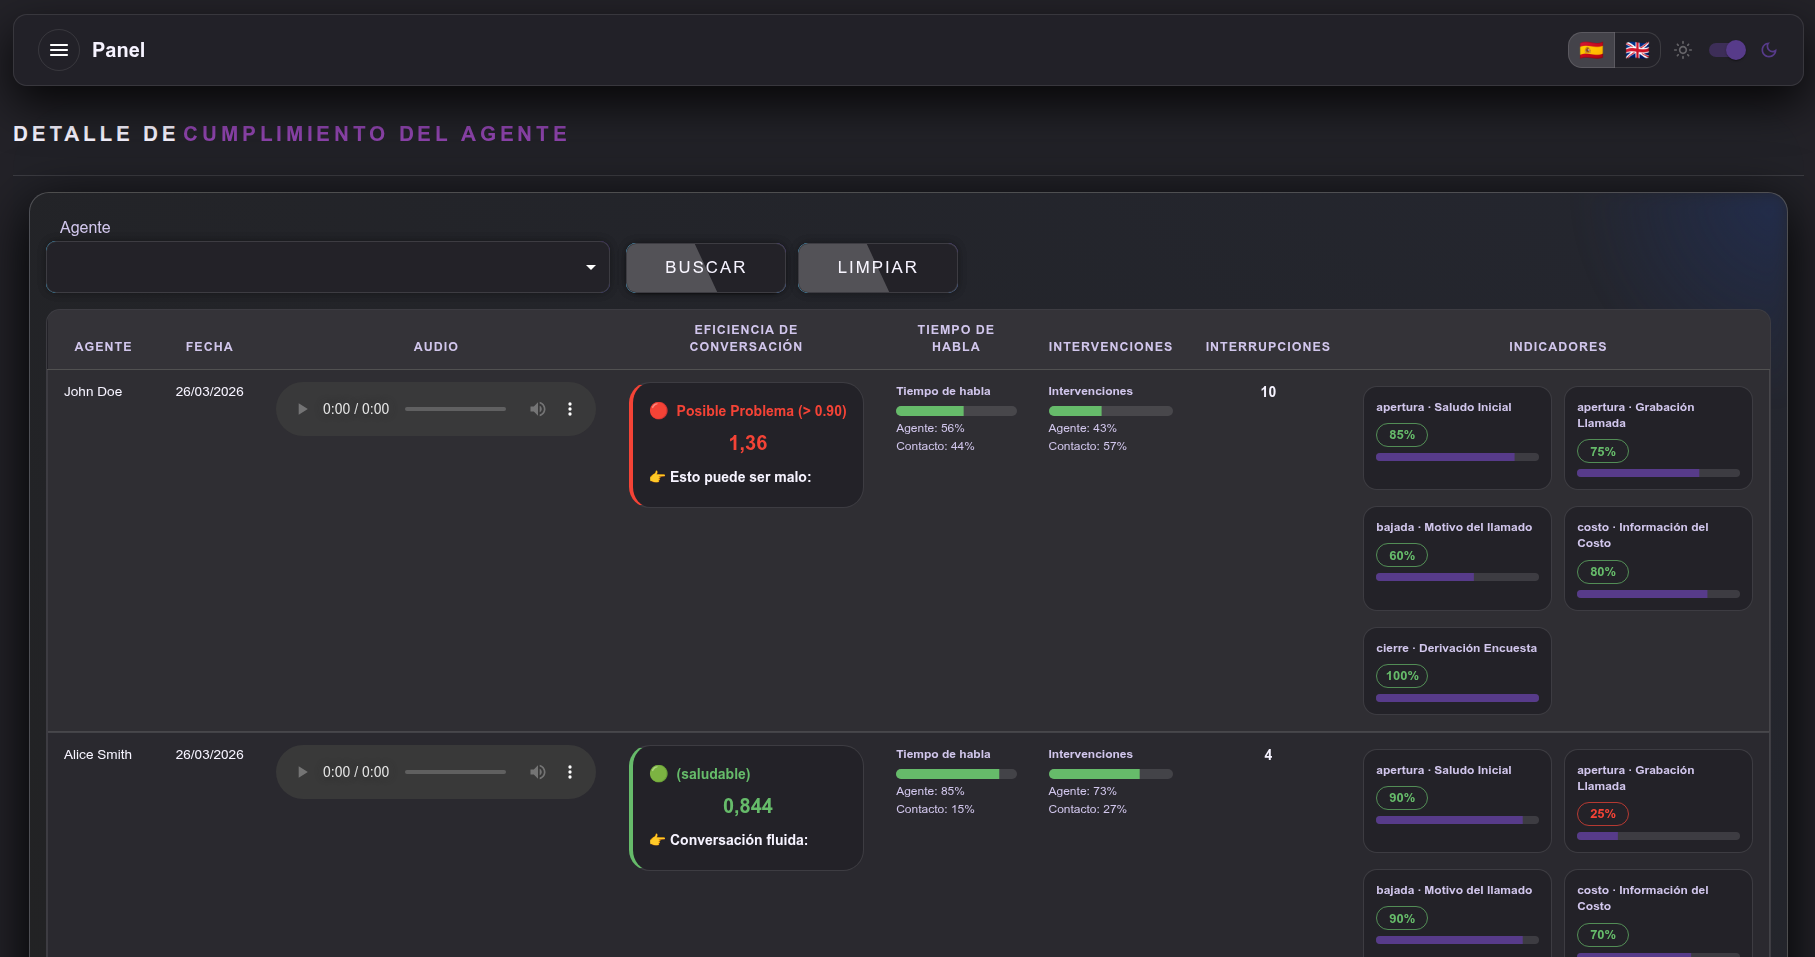Click John Doe's Grabación Llamada 75% badge

click(x=1603, y=452)
